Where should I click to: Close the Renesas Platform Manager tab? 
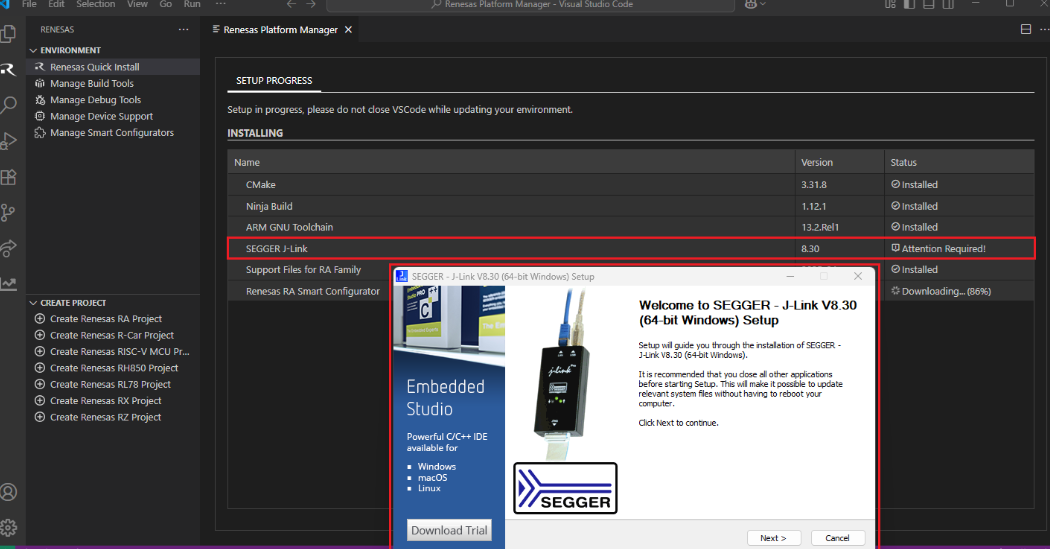pos(348,30)
